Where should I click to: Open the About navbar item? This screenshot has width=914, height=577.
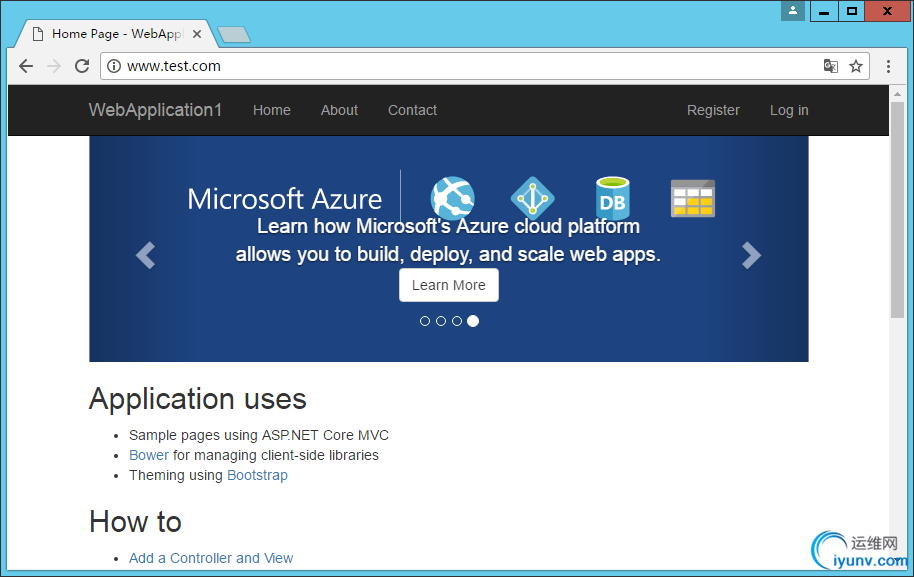pos(339,110)
